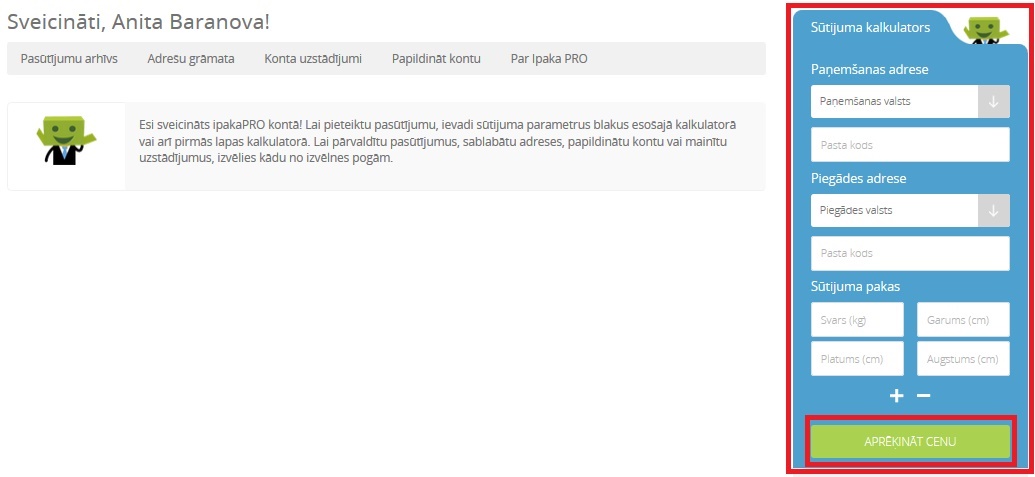
Task: Focus the Garums (cm) input field
Action: pos(963,320)
